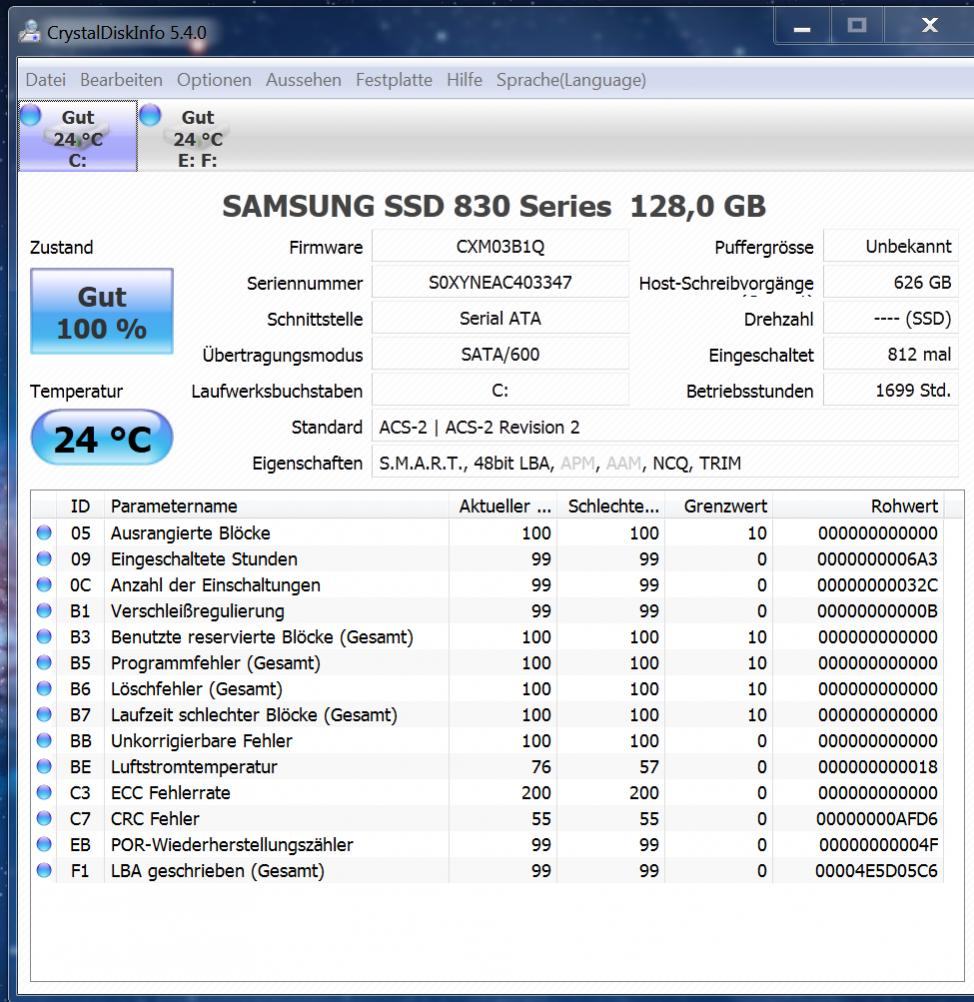Select the Ausrangierte Blöcke attribute name

(x=190, y=533)
